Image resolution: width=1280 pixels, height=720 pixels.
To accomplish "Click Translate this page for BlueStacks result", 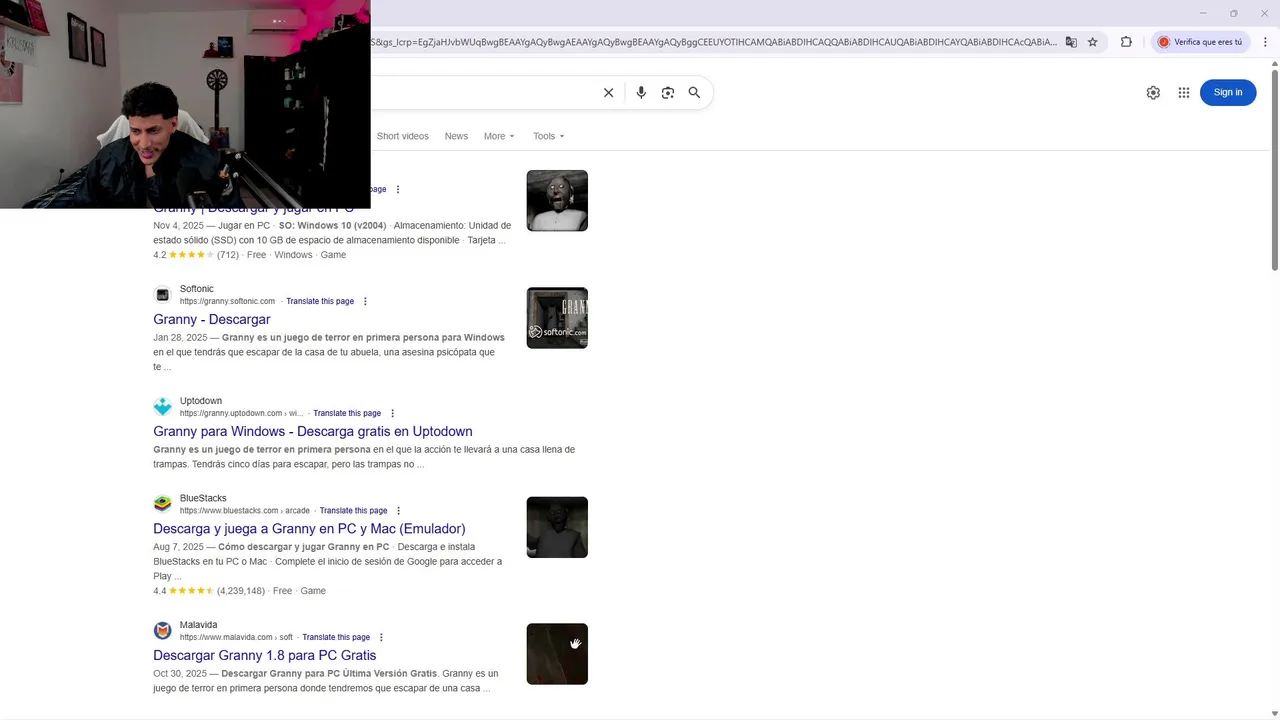I will (x=353, y=511).
